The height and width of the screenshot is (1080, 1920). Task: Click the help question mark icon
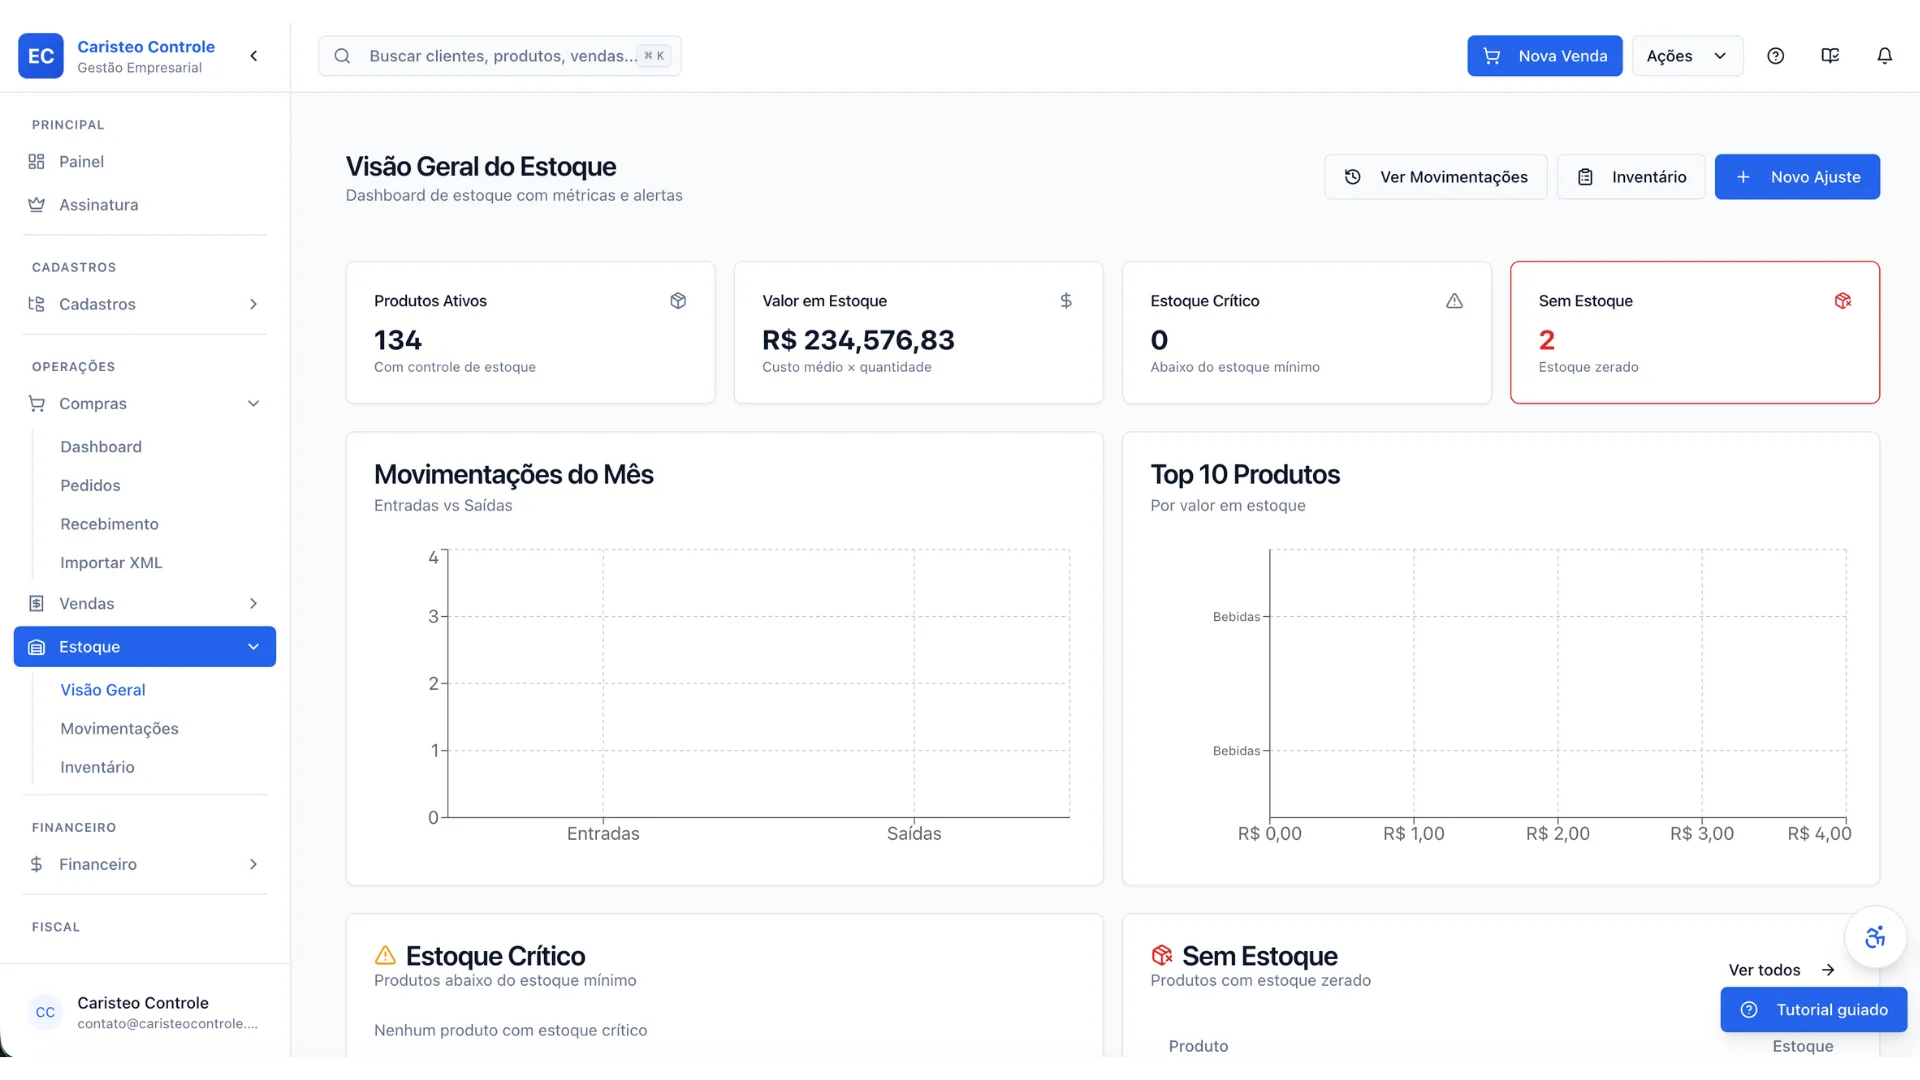[1775, 56]
